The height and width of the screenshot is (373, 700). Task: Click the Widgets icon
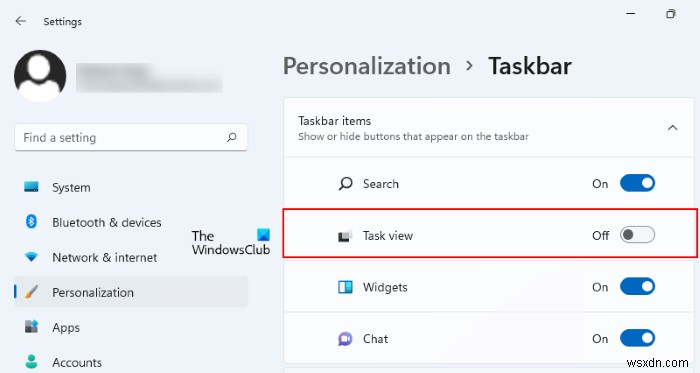pyautogui.click(x=345, y=286)
